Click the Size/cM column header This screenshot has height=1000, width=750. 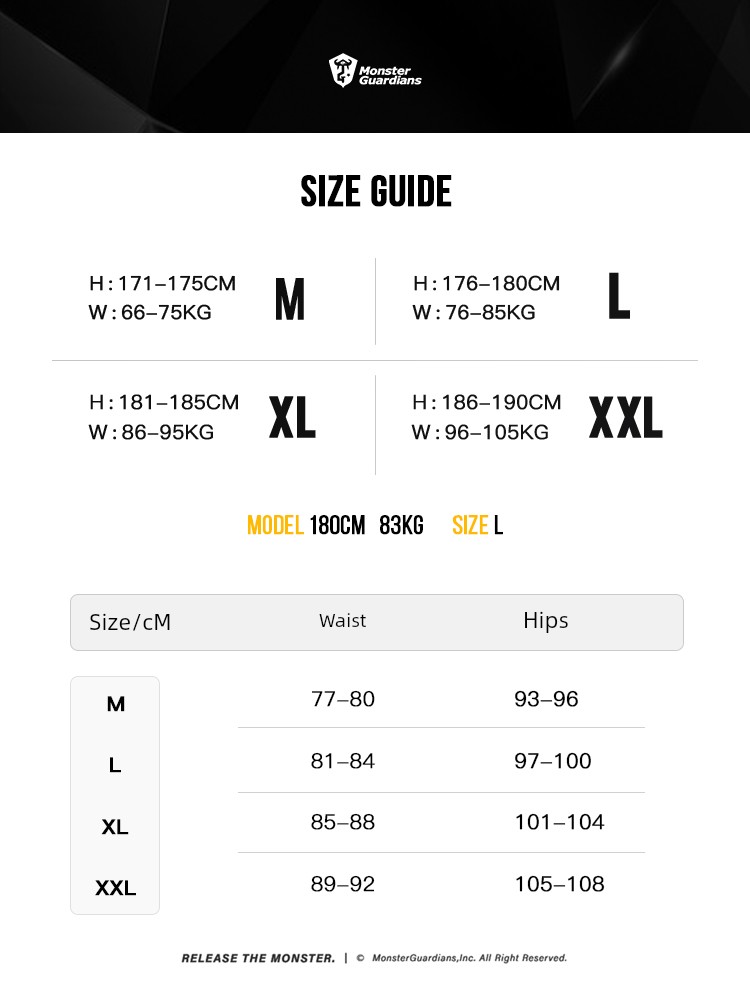pyautogui.click(x=130, y=622)
